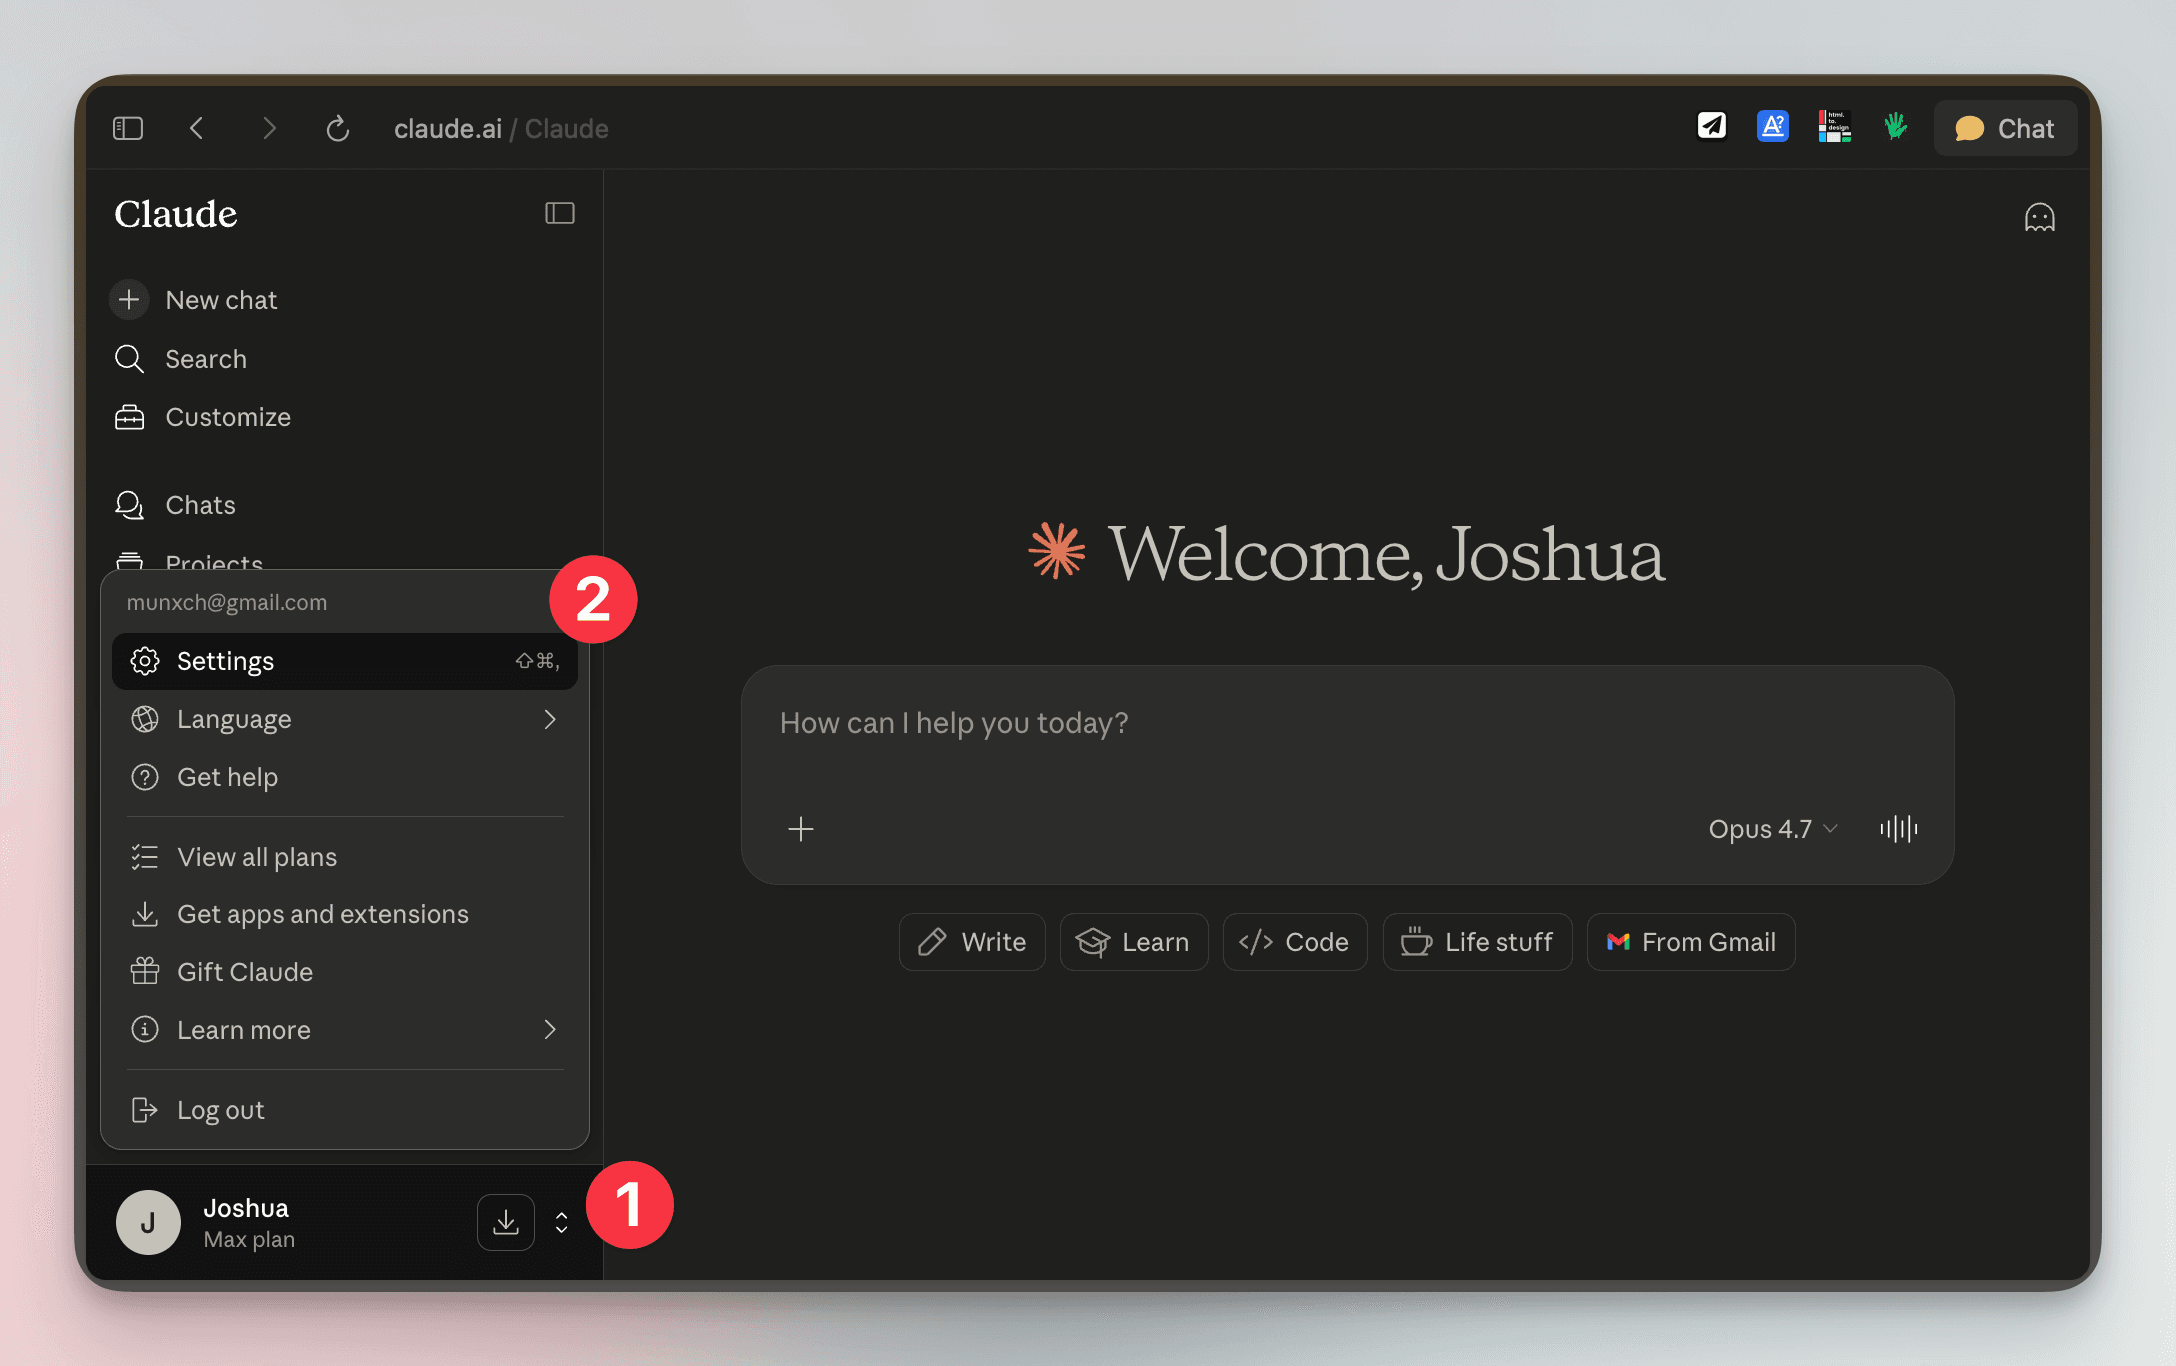
Task: Click the Chat button in the toolbar
Action: (x=2005, y=128)
